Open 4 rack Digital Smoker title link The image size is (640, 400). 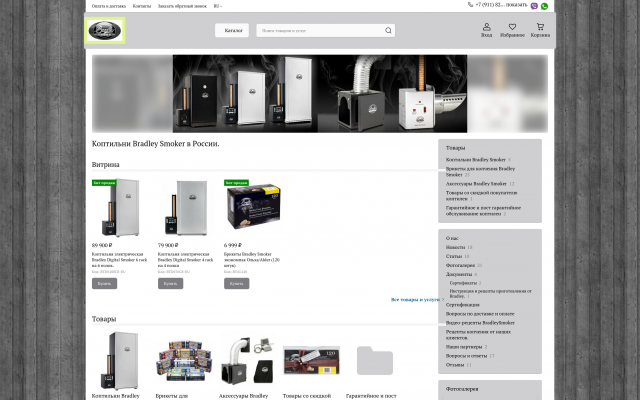pyautogui.click(x=186, y=260)
